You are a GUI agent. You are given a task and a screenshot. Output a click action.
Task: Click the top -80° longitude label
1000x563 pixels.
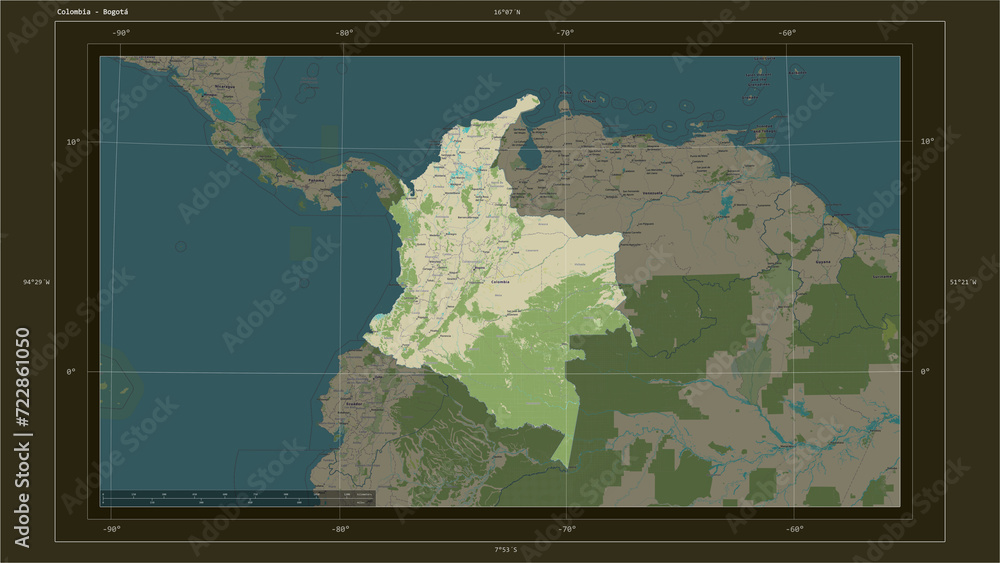344,33
